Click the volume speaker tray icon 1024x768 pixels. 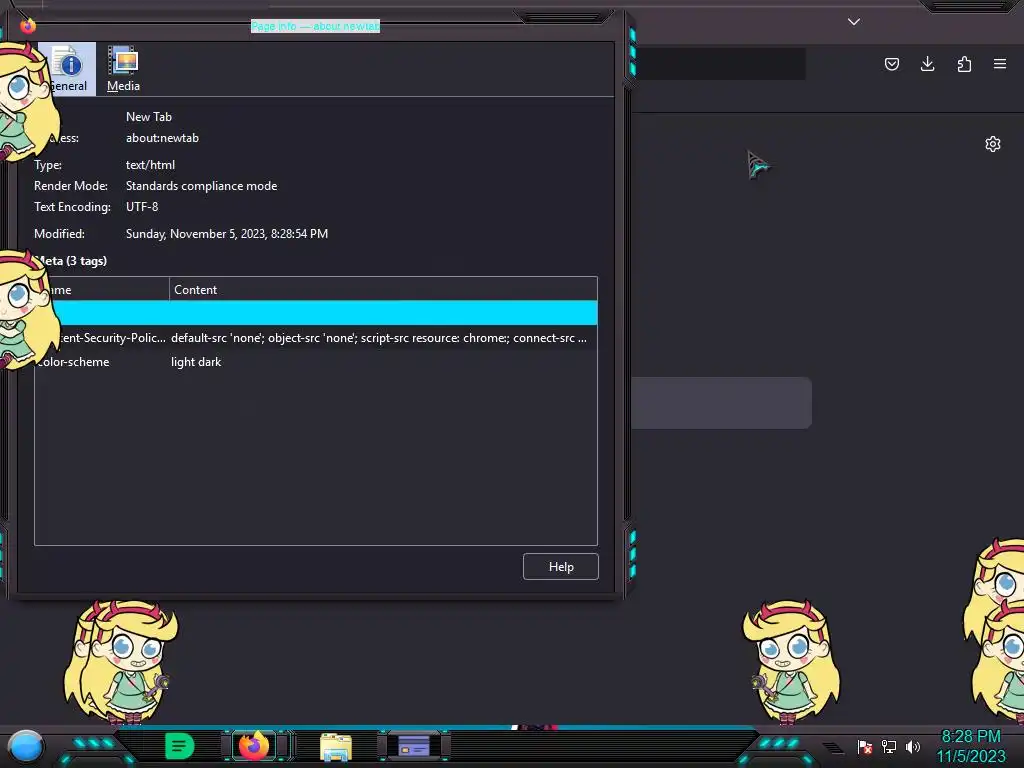(913, 746)
